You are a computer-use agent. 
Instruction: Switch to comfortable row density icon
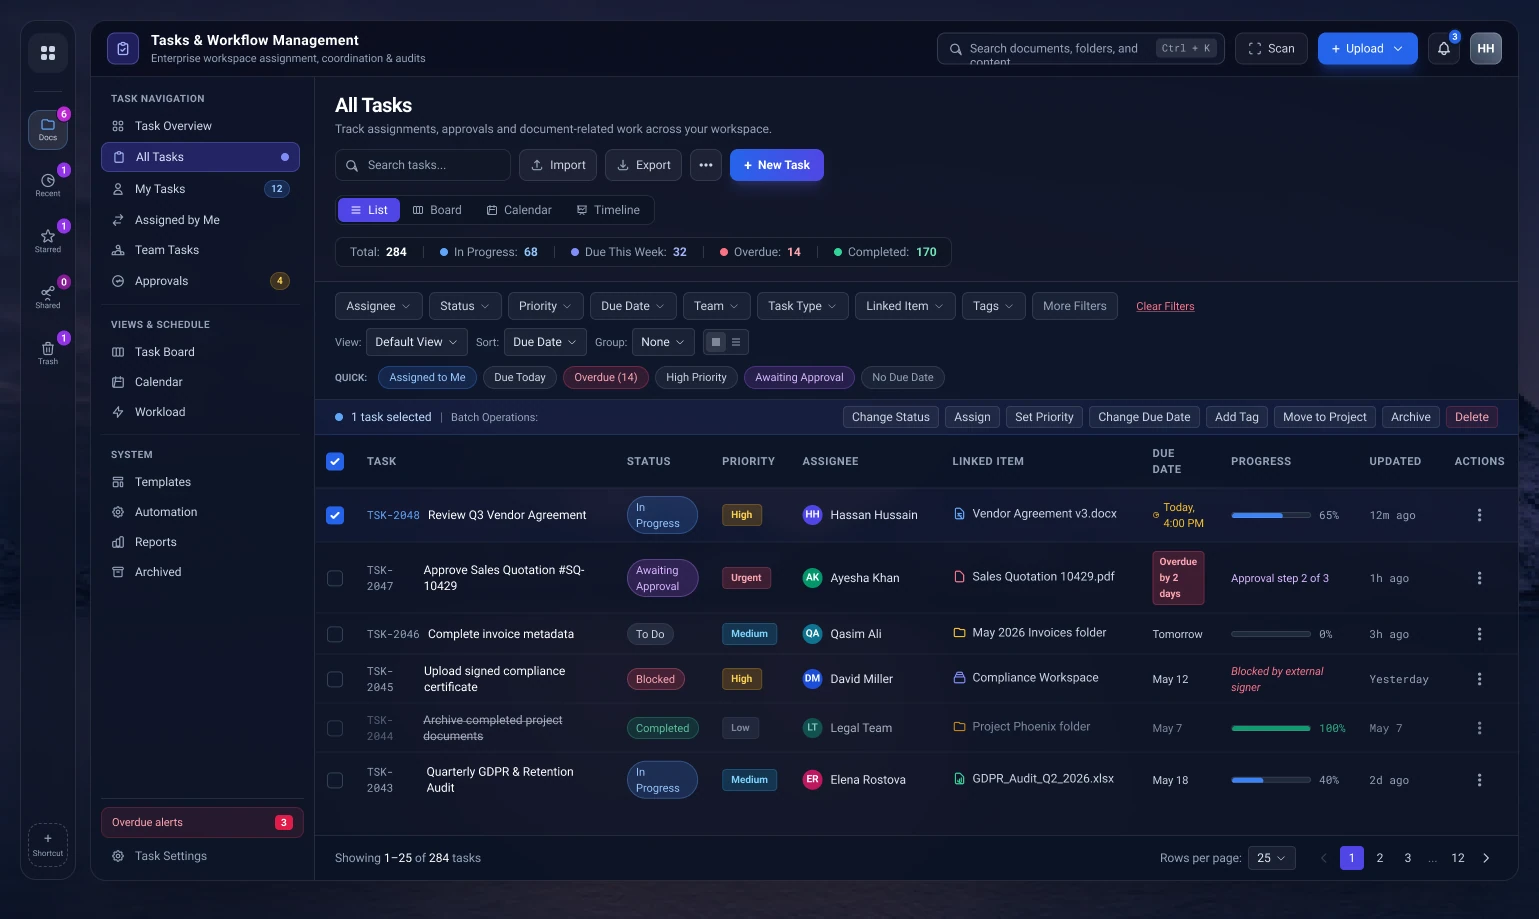(716, 342)
